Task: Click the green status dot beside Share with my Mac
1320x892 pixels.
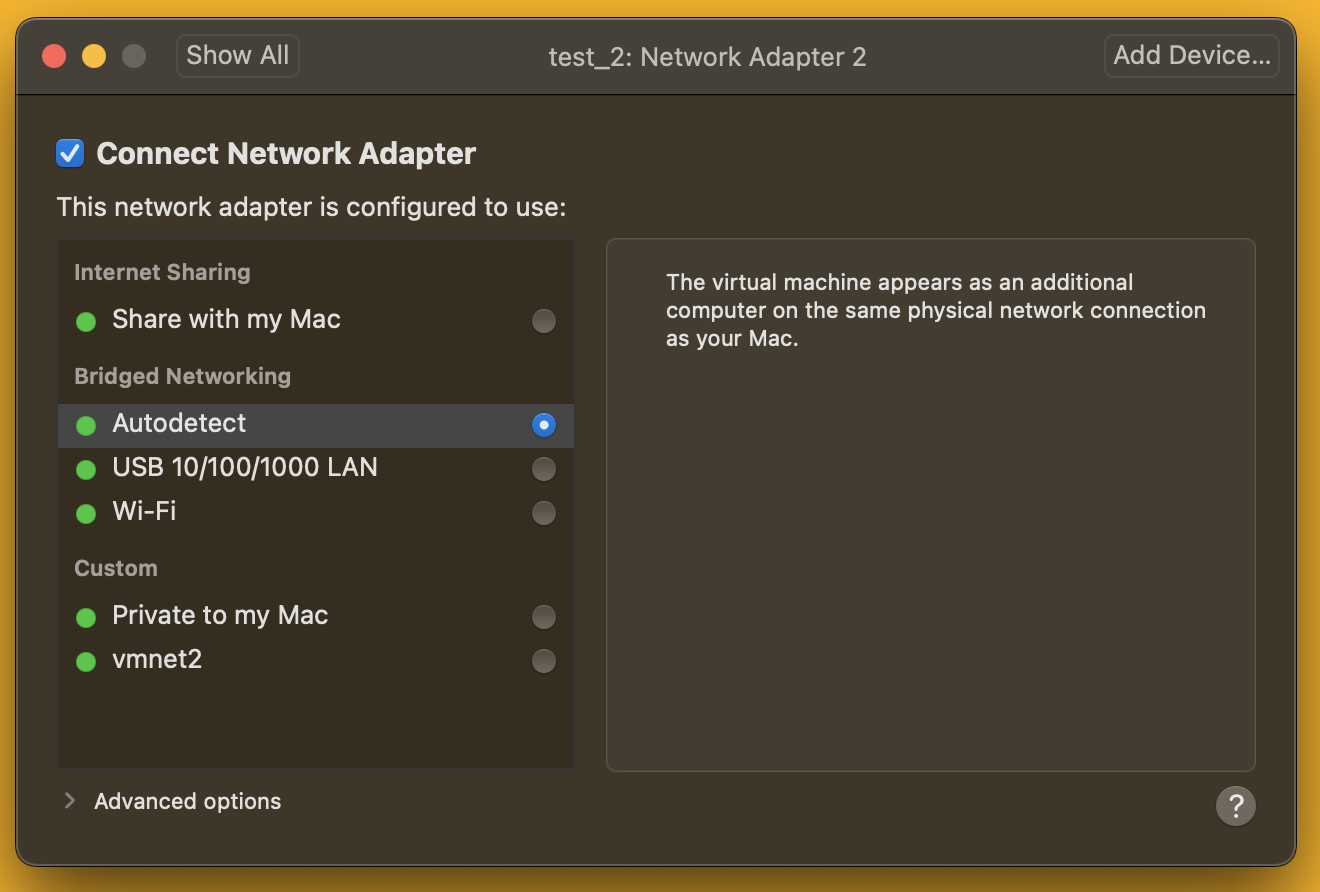Action: [x=86, y=321]
